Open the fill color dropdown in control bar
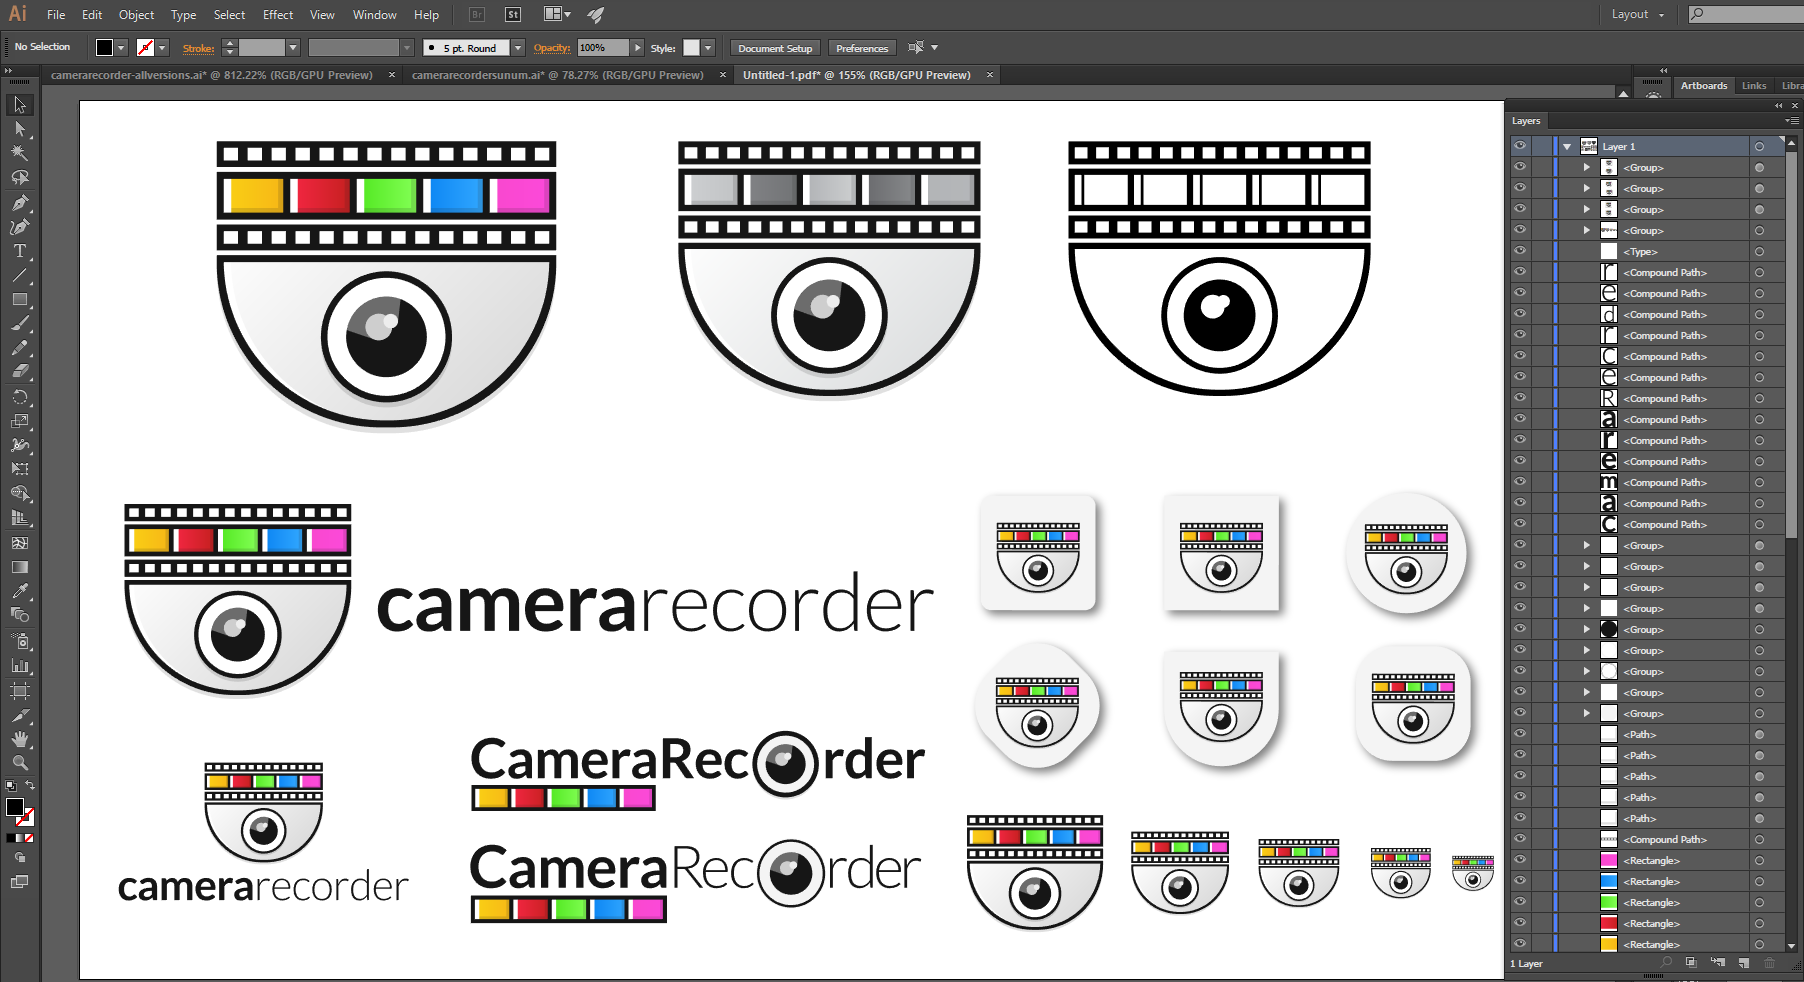 [x=121, y=47]
